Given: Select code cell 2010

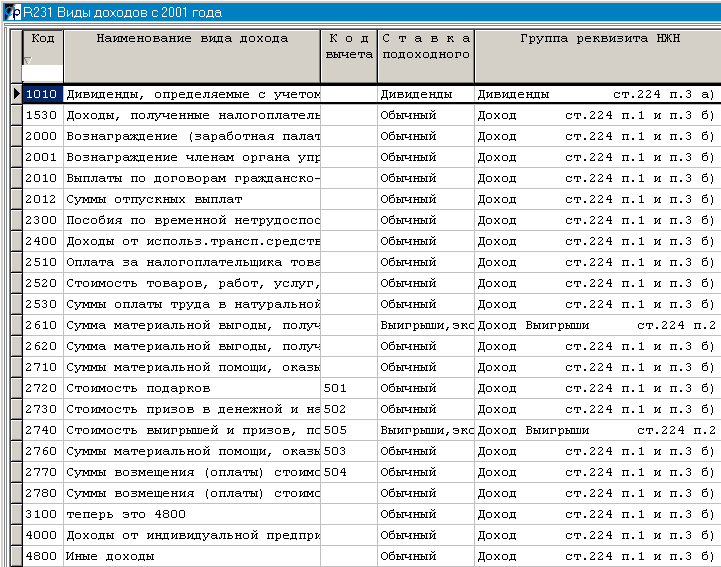Looking at the screenshot, I should [42, 178].
